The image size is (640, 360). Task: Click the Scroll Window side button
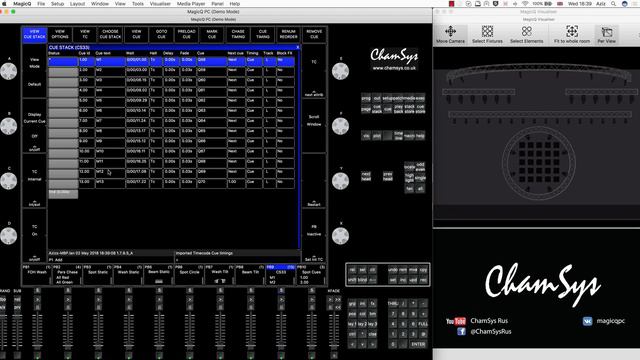(314, 126)
